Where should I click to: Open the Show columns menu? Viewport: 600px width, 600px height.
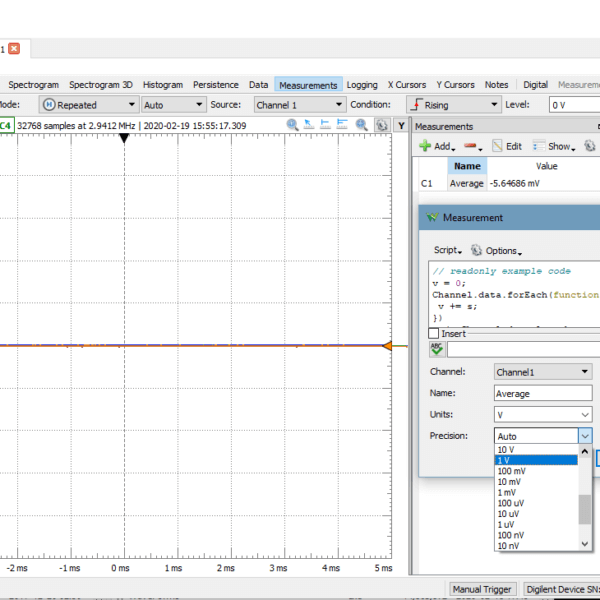coord(554,146)
